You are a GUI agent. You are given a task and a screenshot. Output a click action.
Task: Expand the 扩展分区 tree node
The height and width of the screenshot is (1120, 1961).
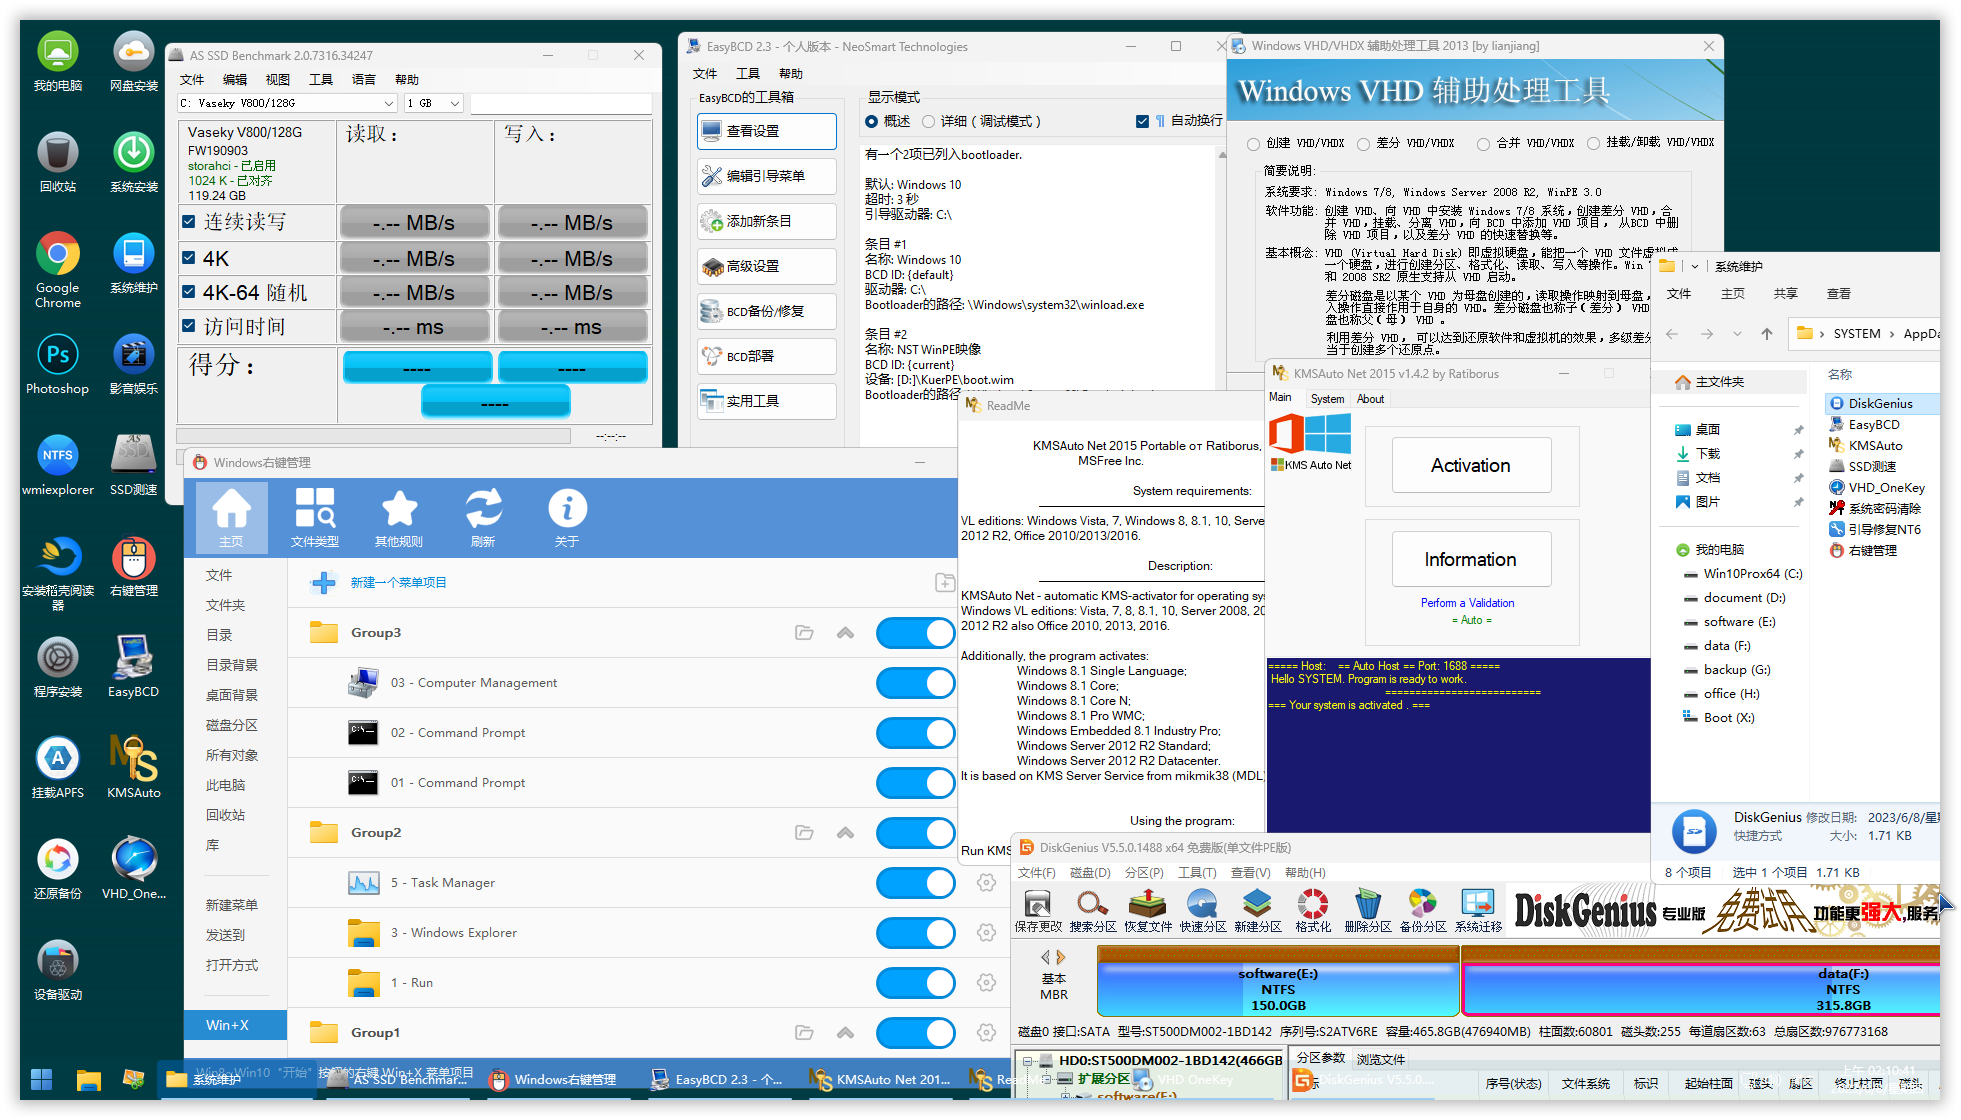click(x=1047, y=1078)
